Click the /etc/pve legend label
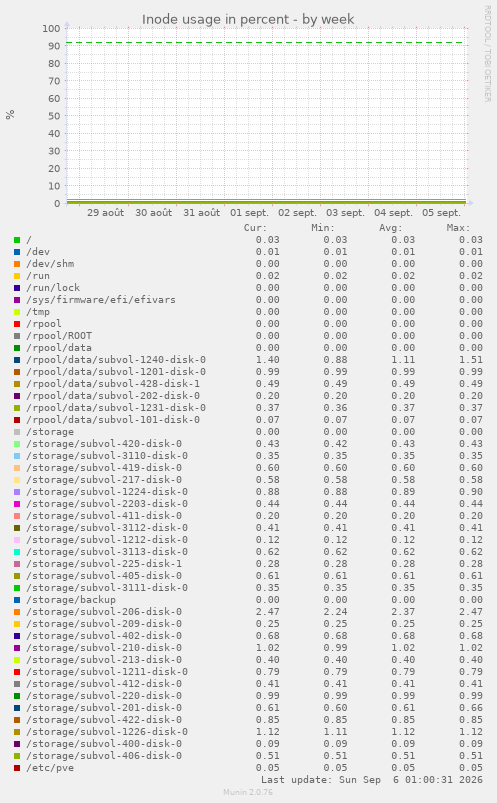Image resolution: width=497 pixels, height=803 pixels. pos(50,768)
